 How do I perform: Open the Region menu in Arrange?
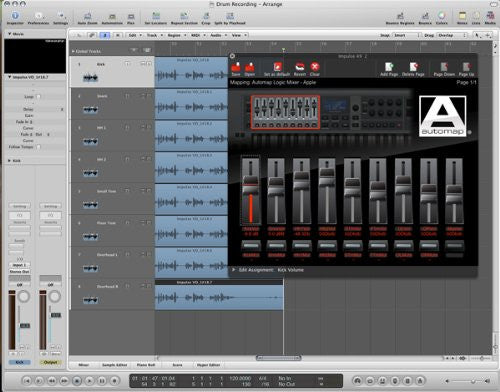(x=176, y=35)
